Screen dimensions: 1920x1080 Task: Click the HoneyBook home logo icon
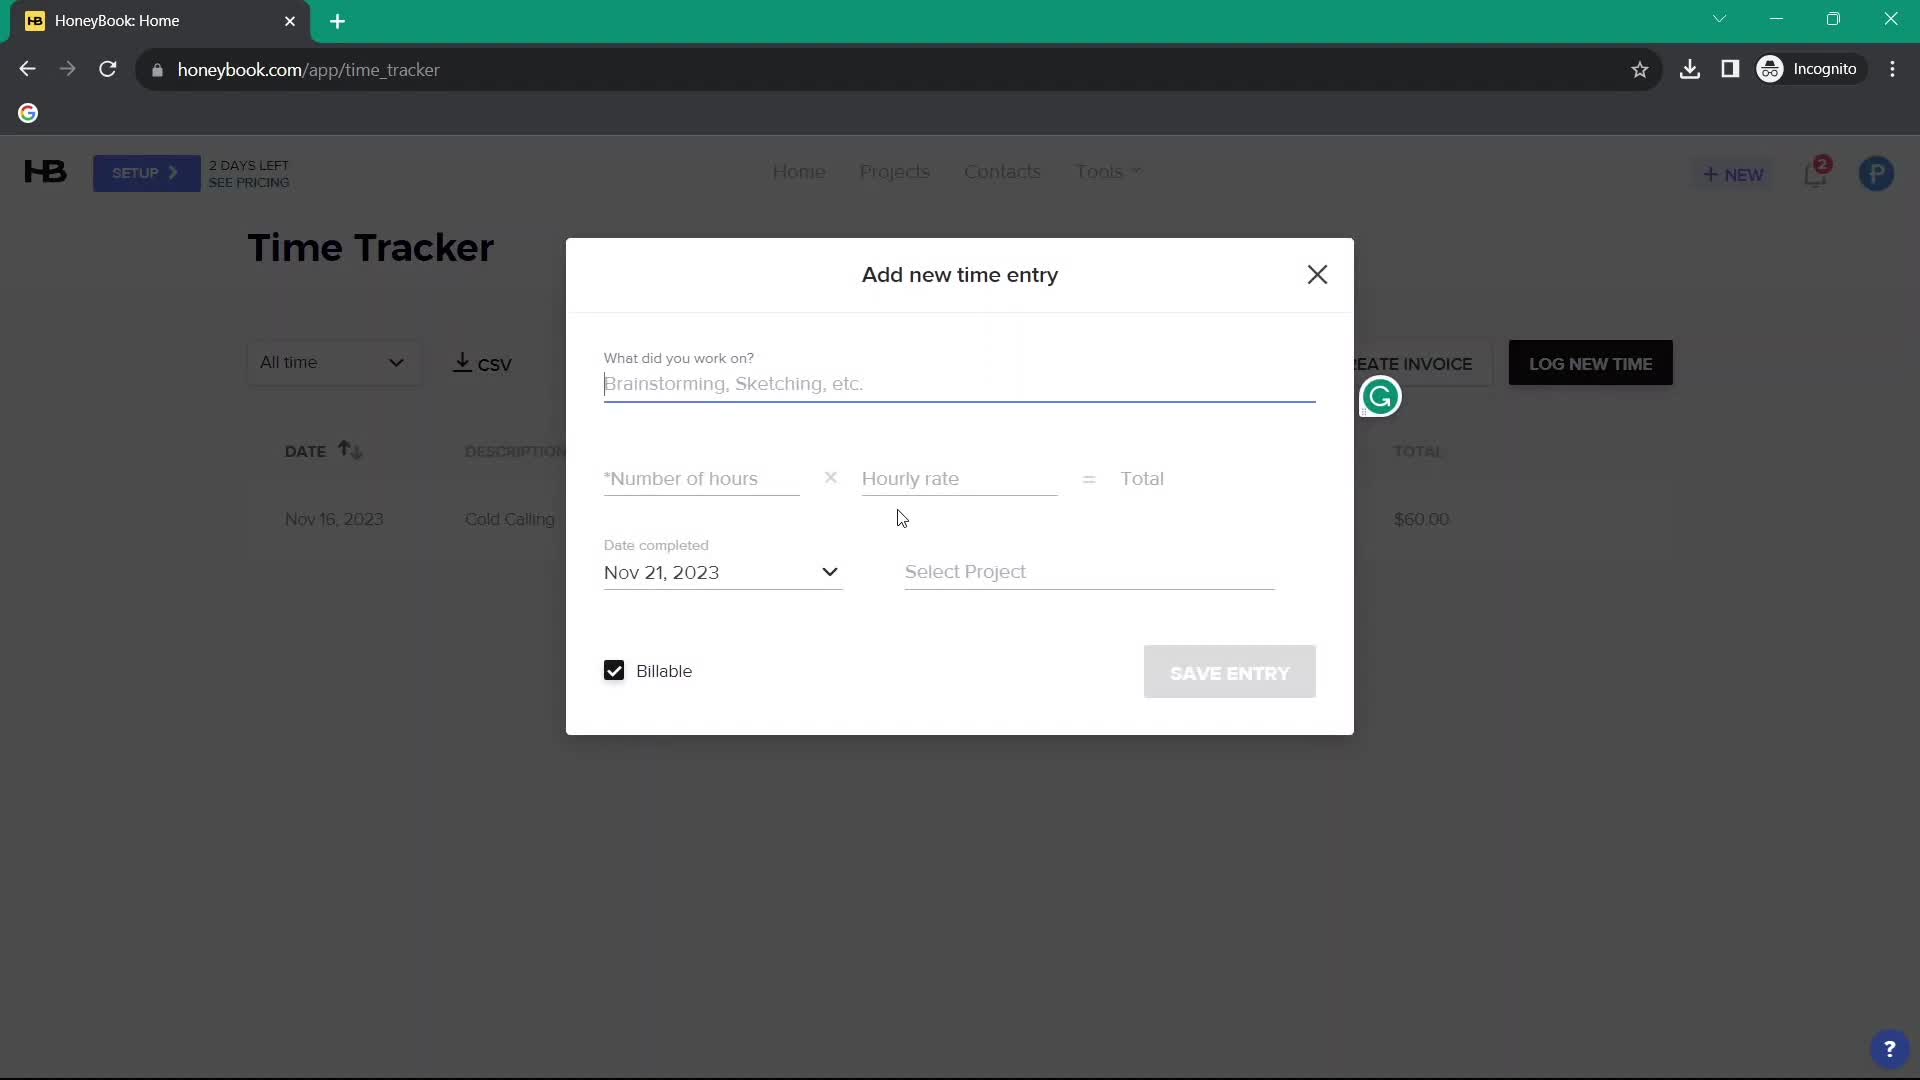click(45, 173)
